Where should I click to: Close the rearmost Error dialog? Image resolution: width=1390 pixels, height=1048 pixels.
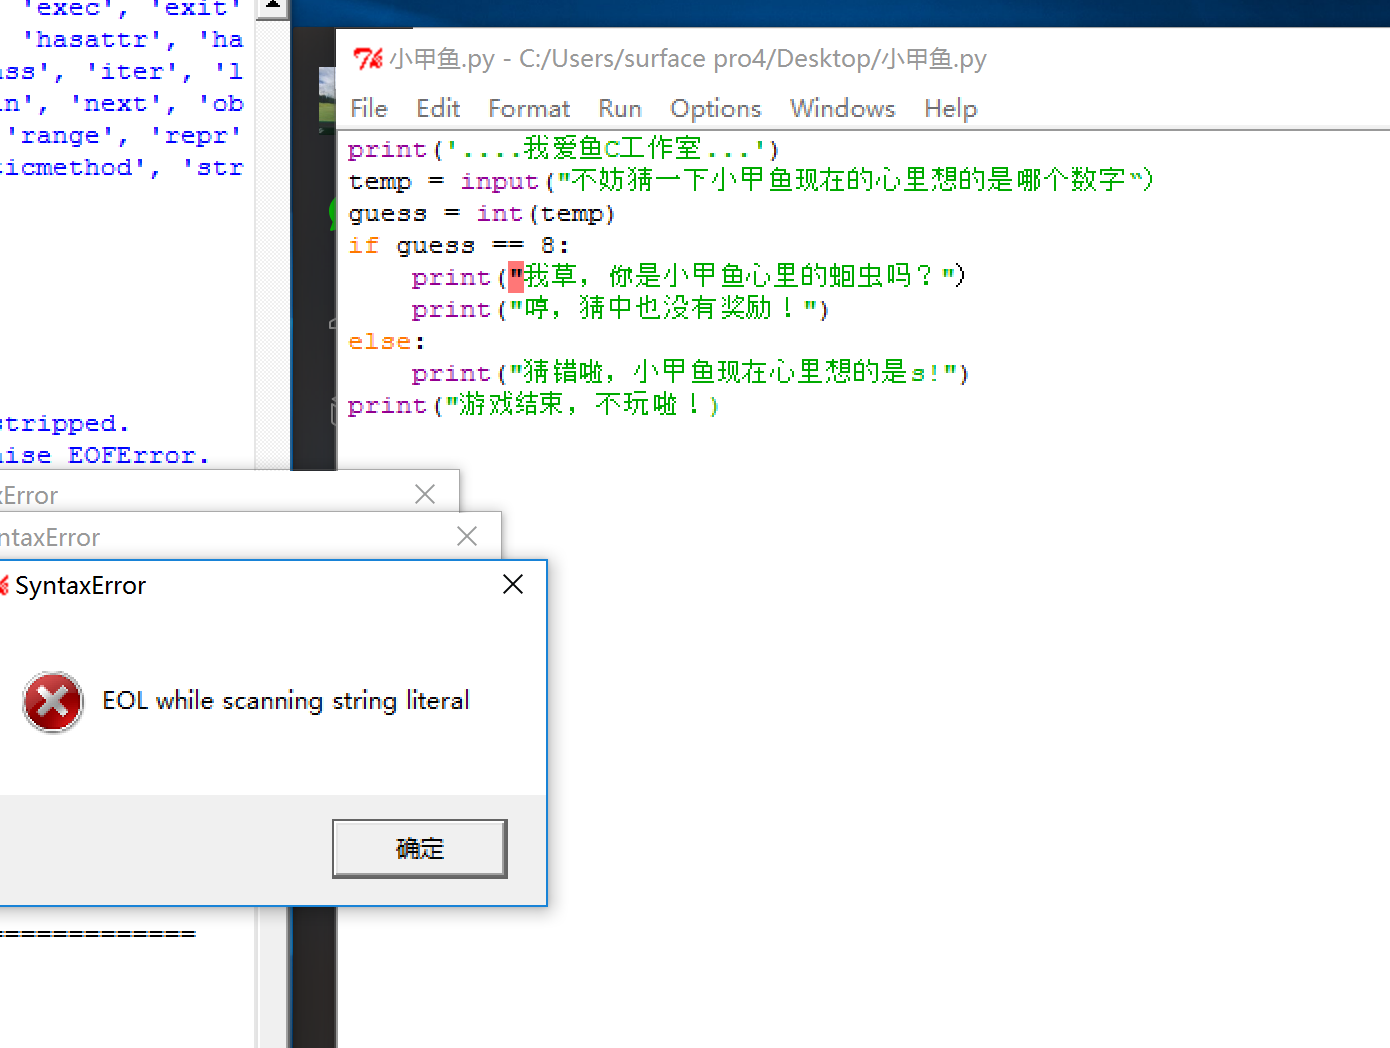pyautogui.click(x=425, y=494)
